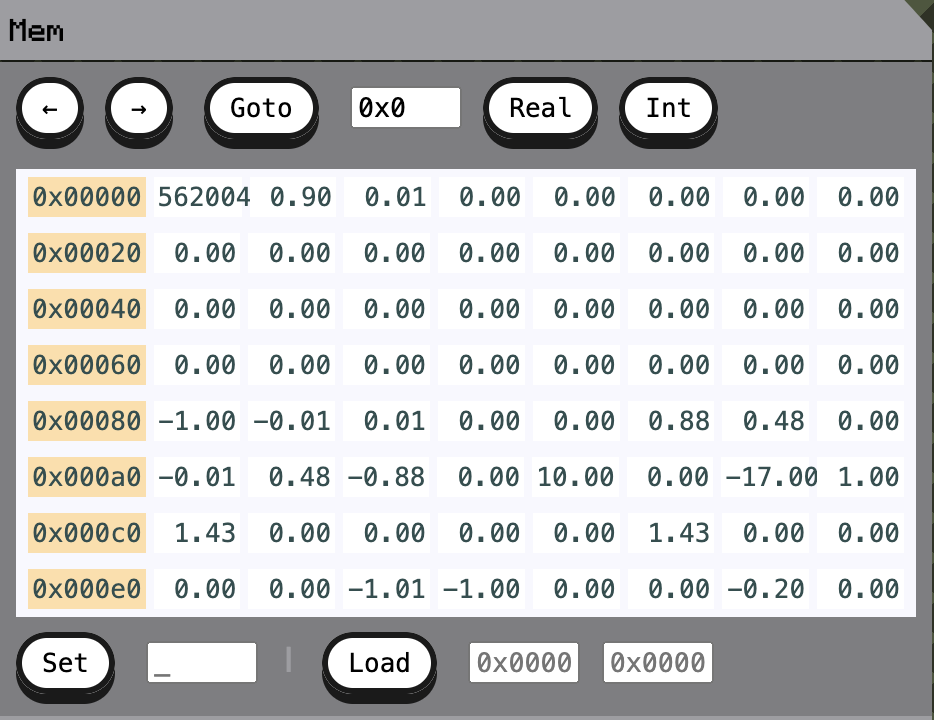This screenshot has width=934, height=720.
Task: Select the 0x00080 row address label
Action: pos(86,422)
